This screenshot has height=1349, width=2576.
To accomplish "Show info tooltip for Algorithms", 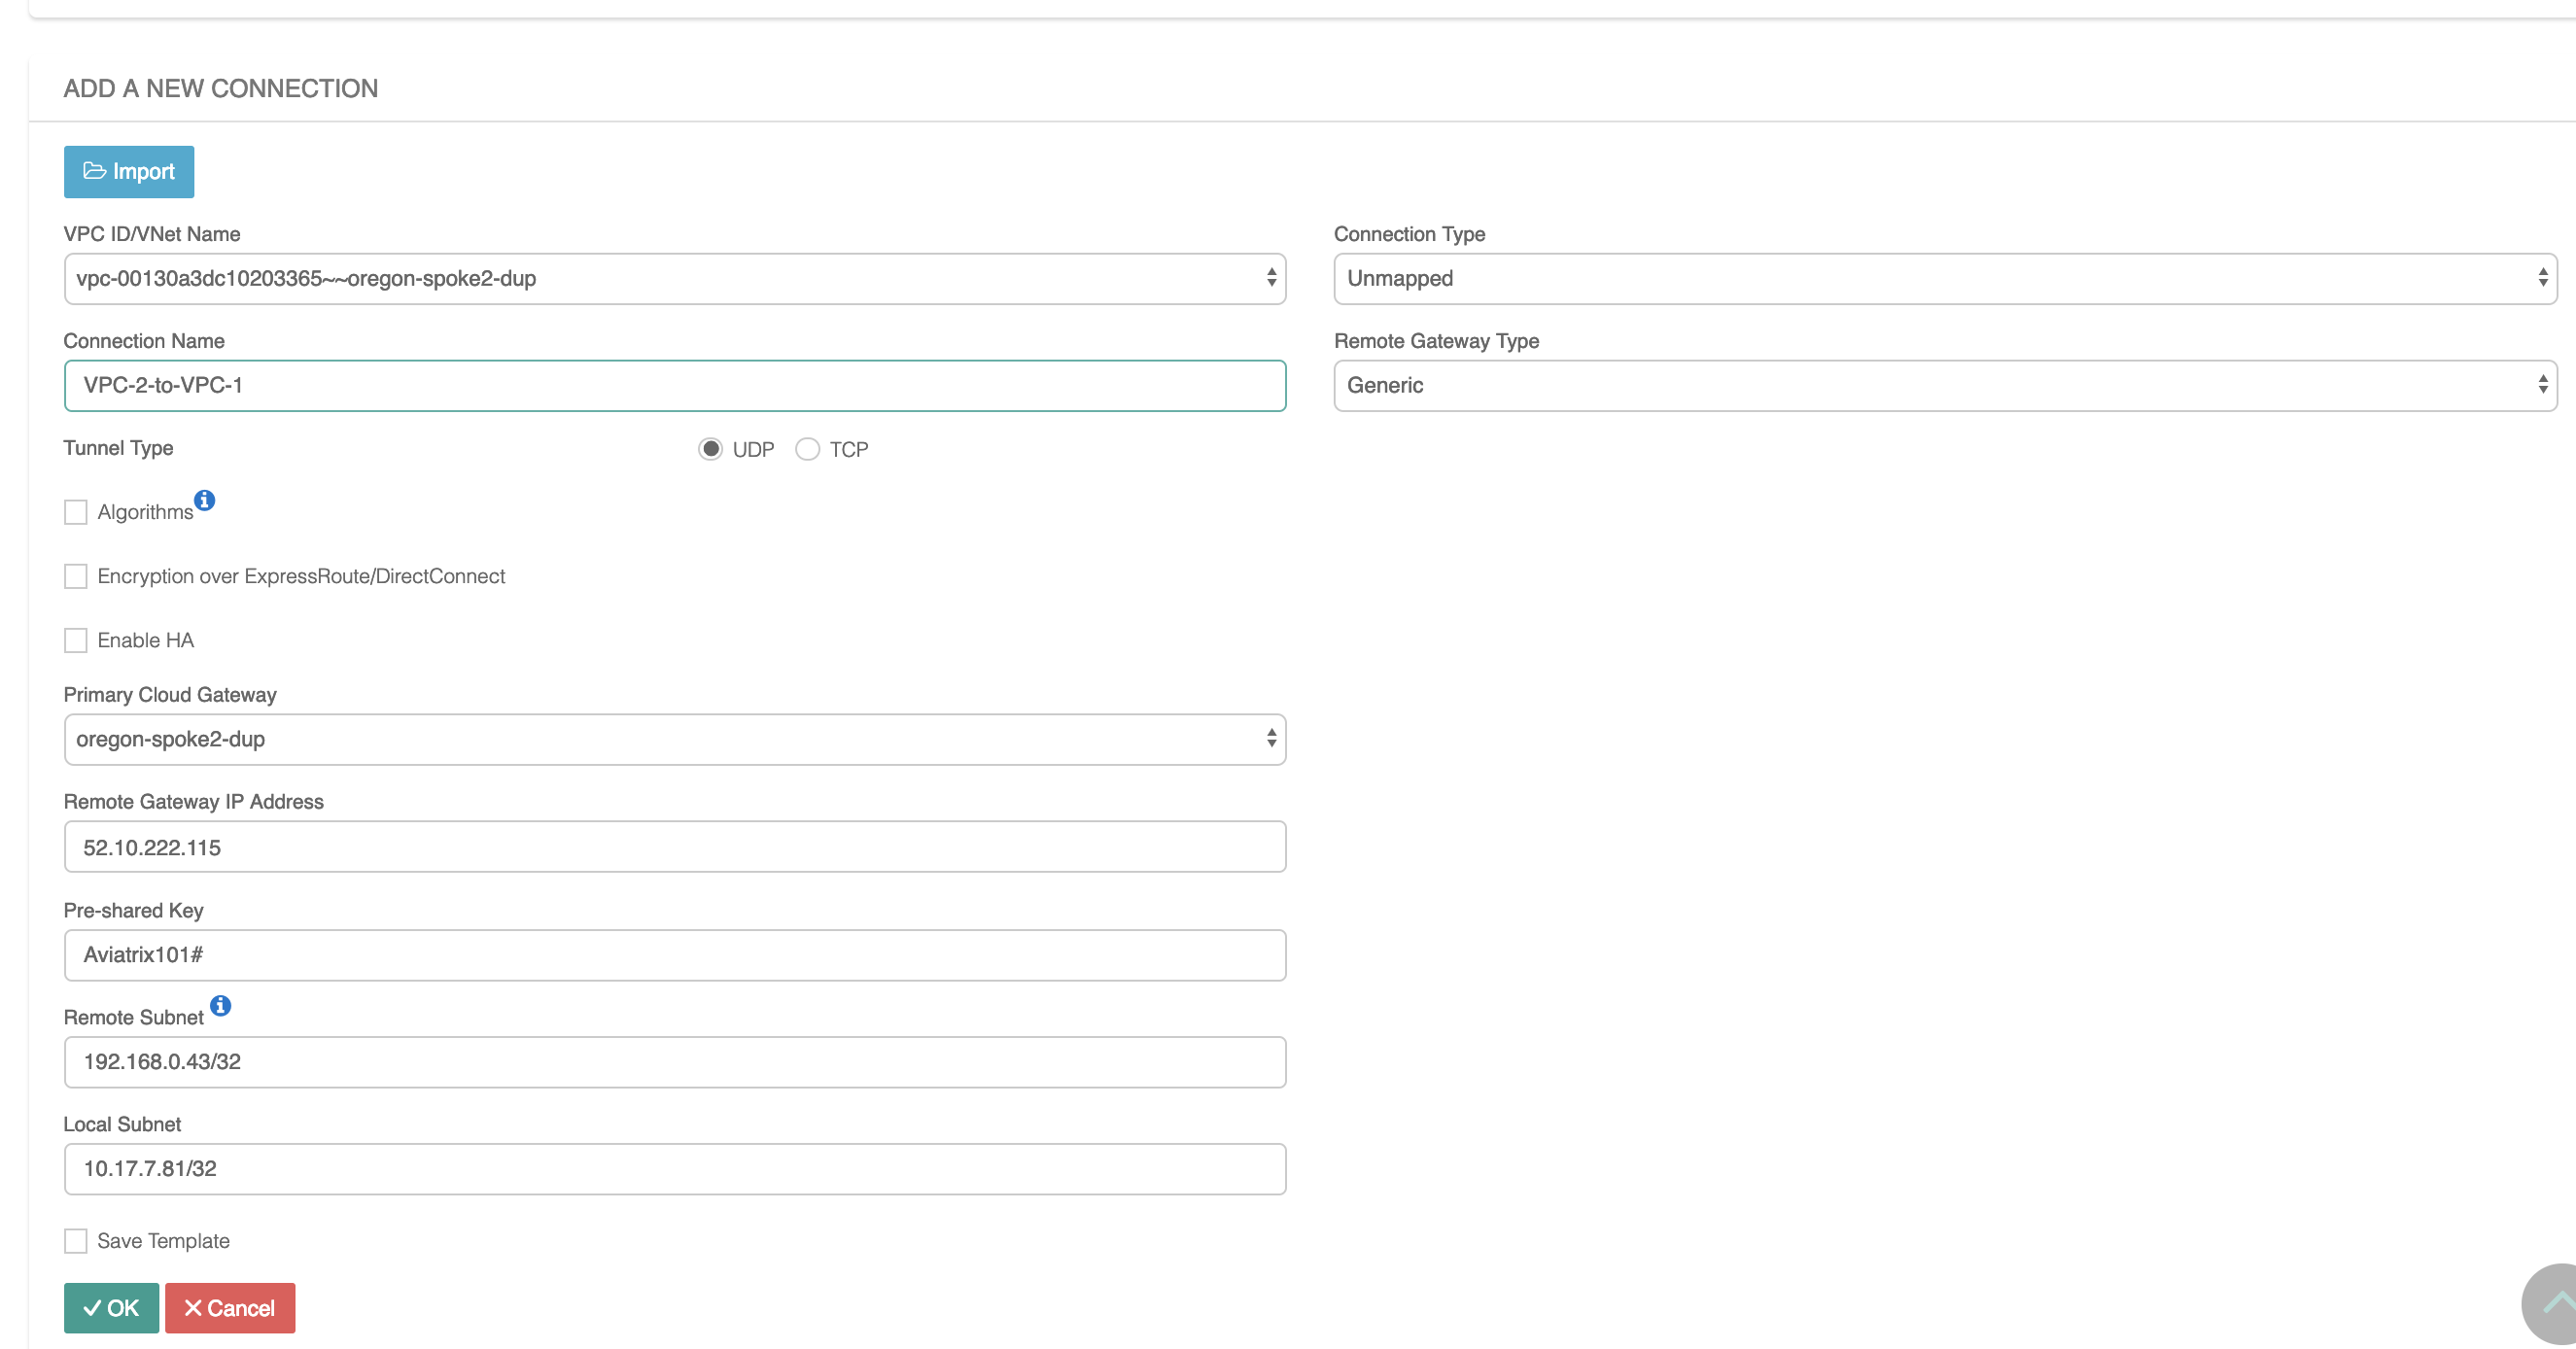I will click(205, 500).
